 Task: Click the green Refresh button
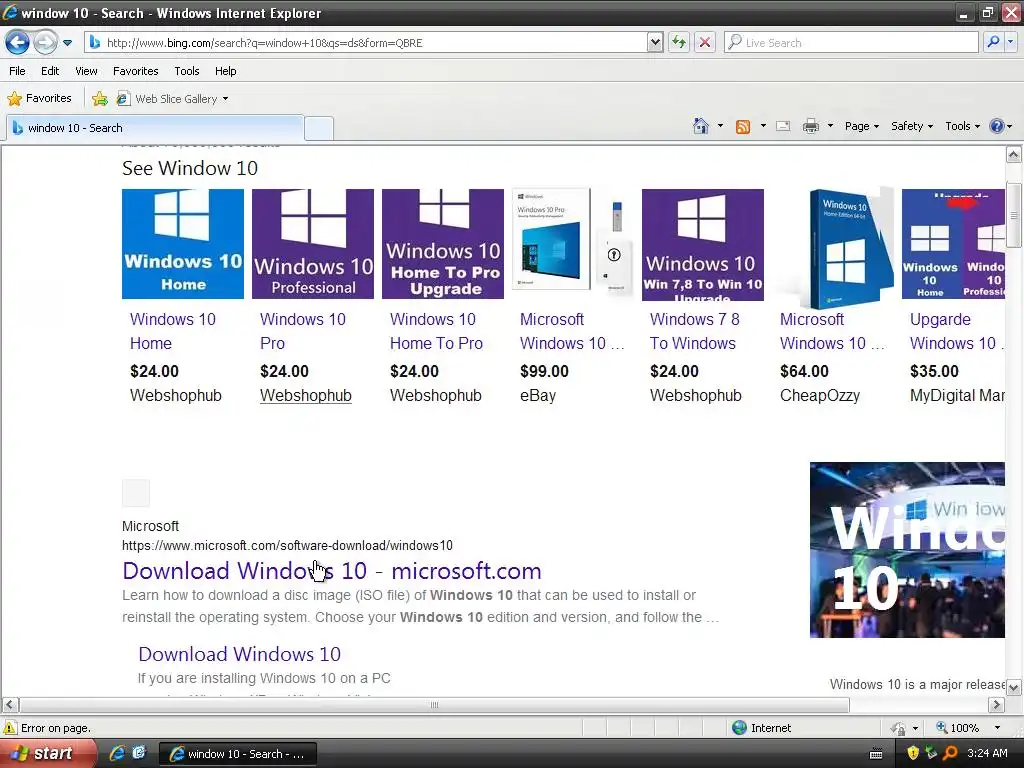coord(679,42)
